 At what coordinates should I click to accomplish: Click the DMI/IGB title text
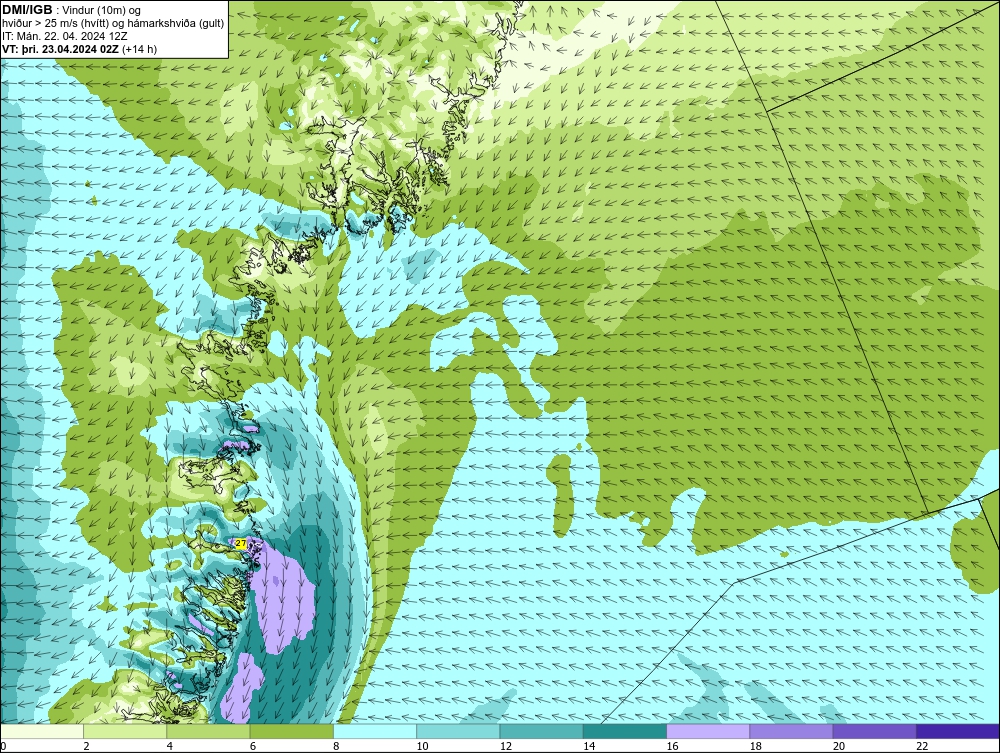pos(27,10)
